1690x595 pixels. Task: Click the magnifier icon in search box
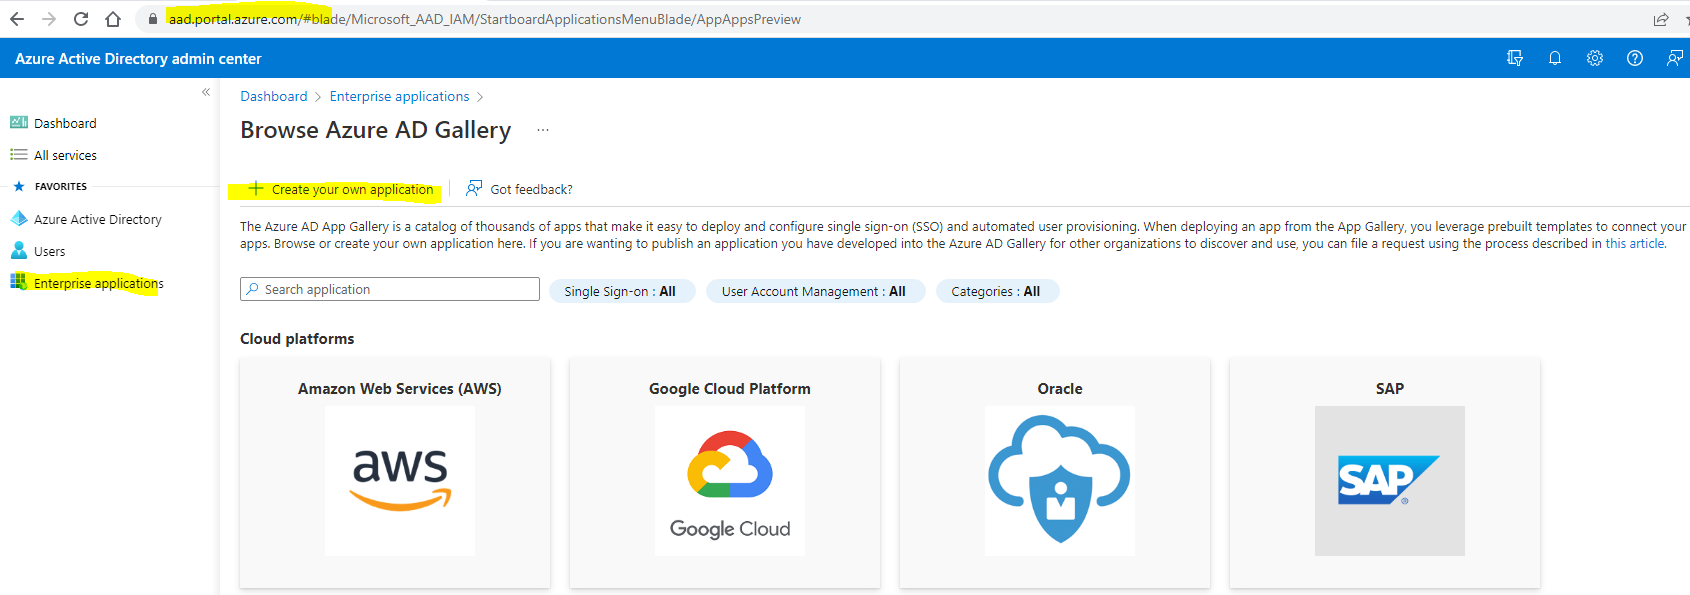pyautogui.click(x=252, y=289)
